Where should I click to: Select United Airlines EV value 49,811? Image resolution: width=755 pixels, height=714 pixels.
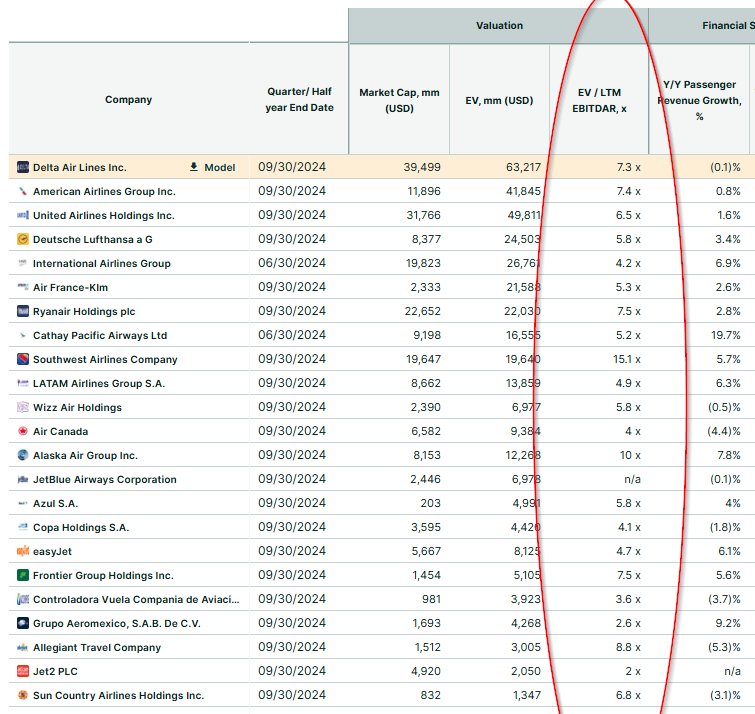(x=524, y=215)
